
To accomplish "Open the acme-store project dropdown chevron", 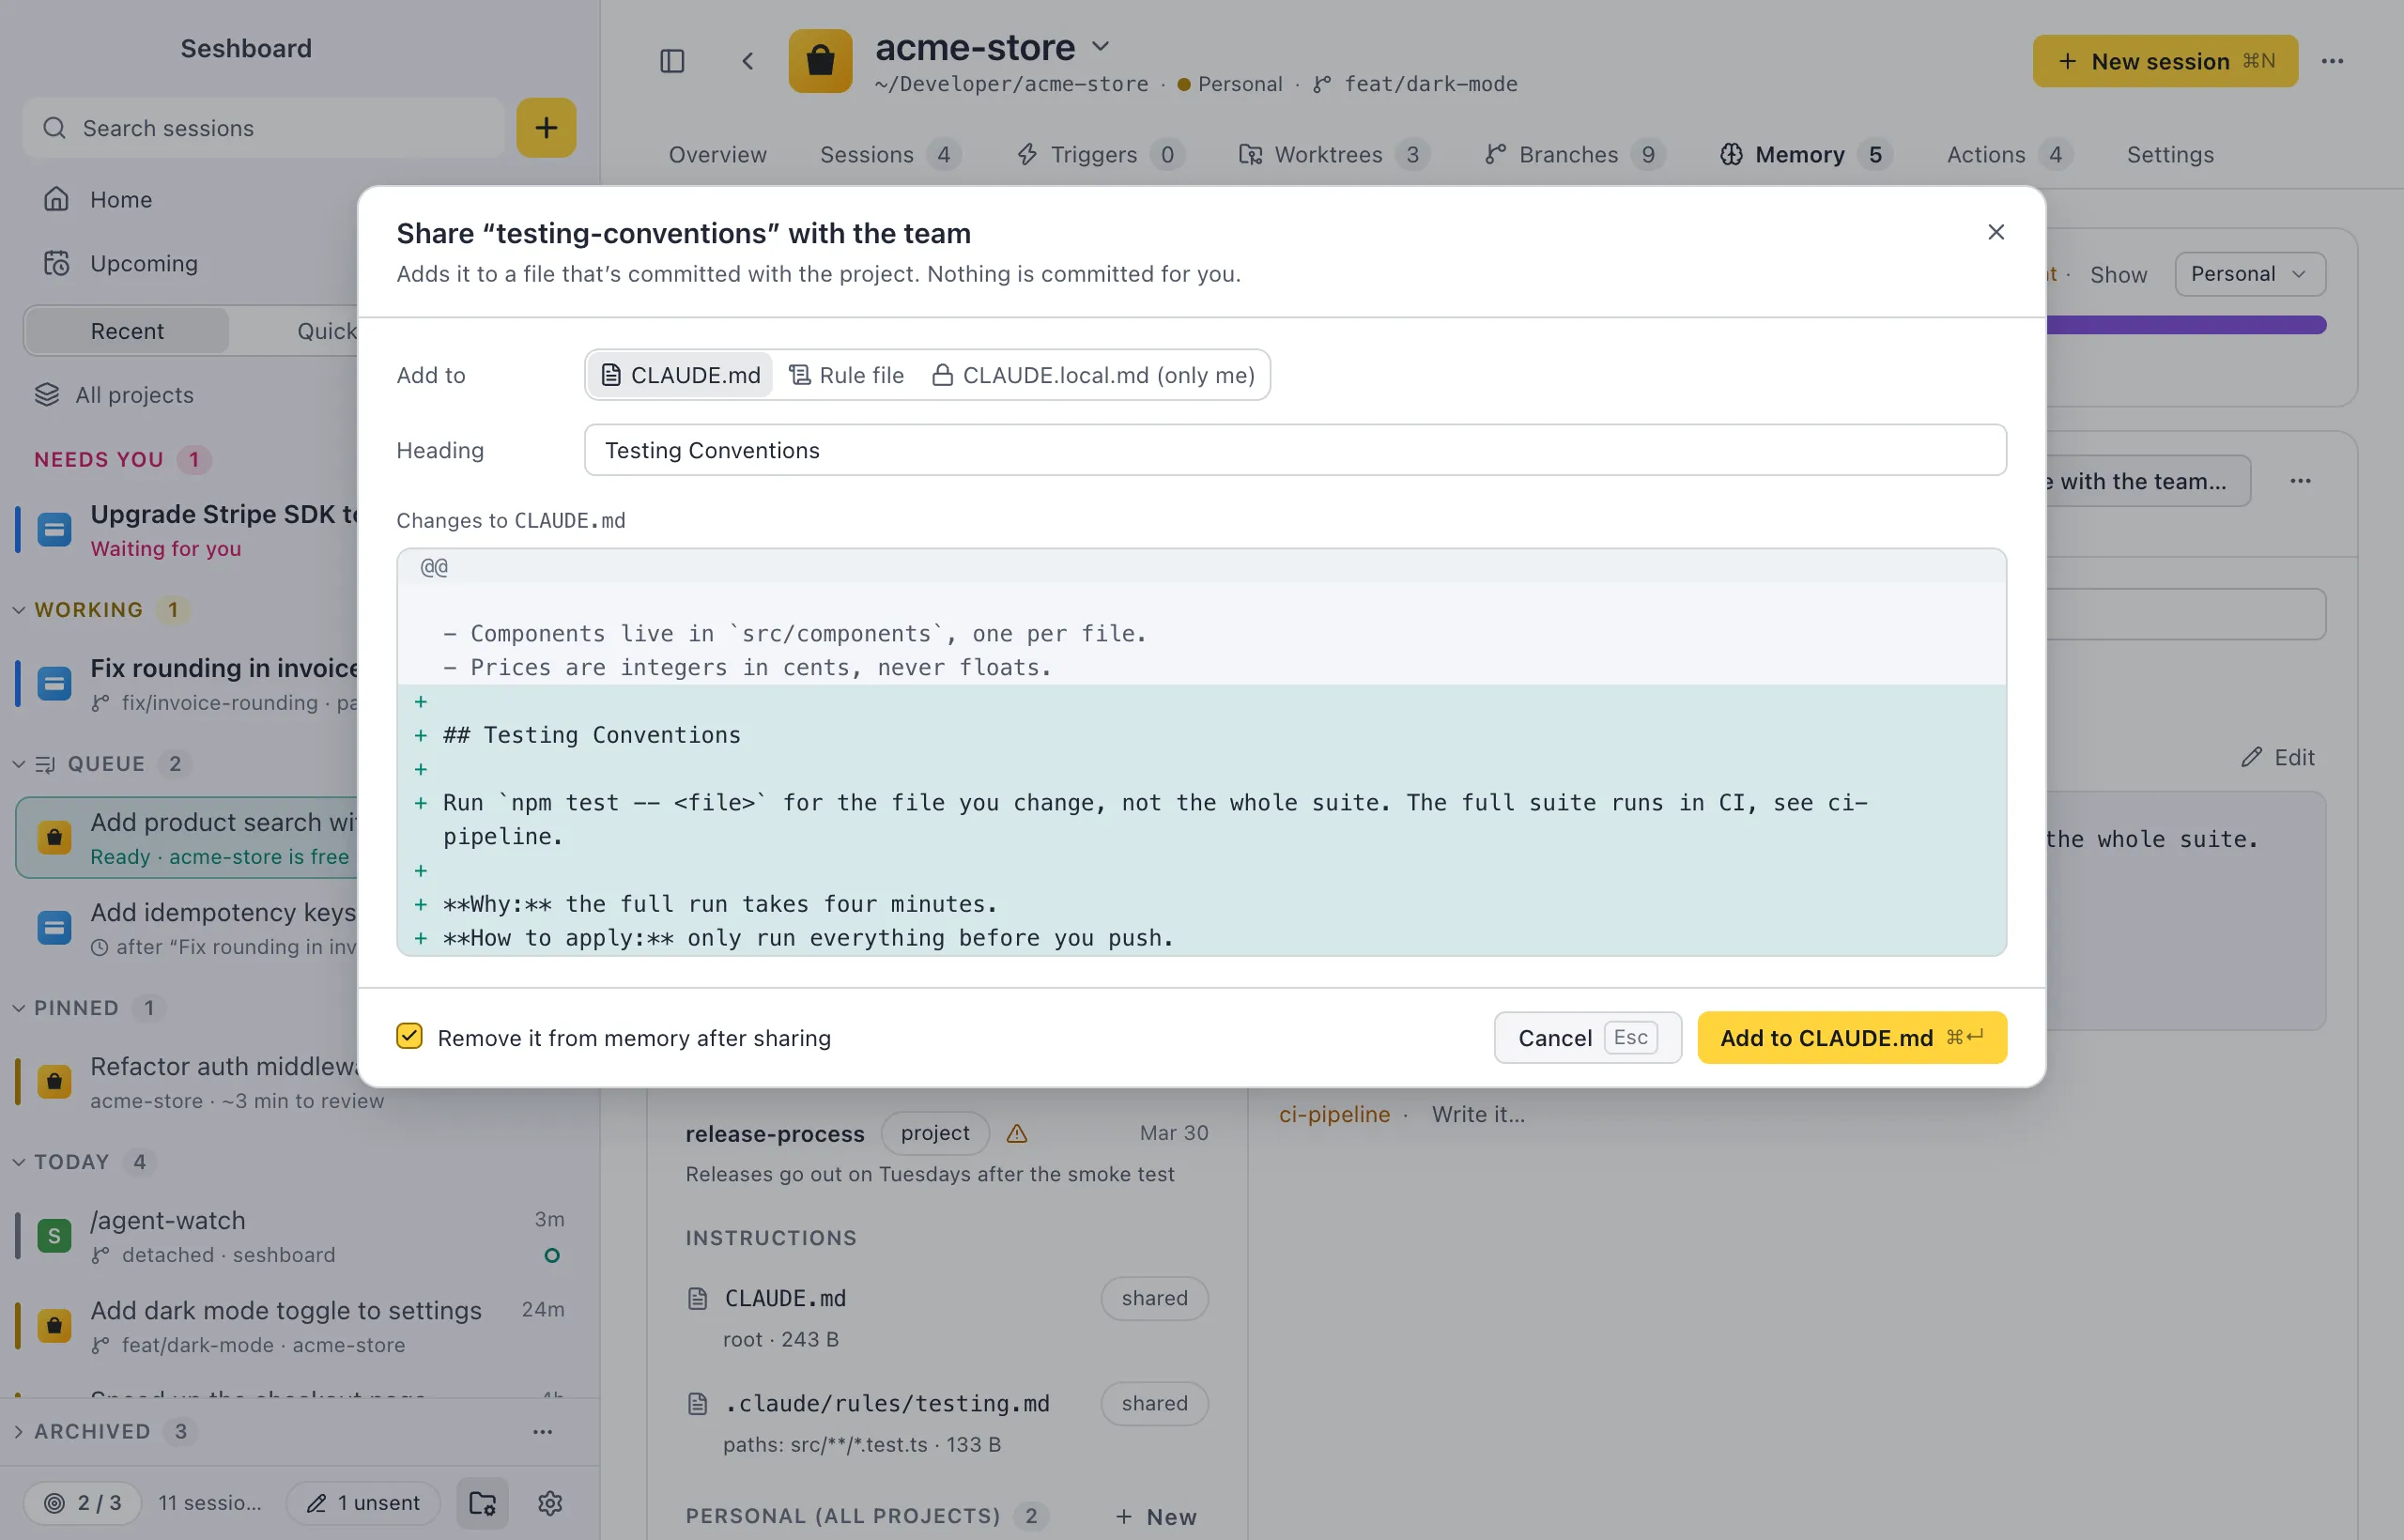I will pos(1100,46).
